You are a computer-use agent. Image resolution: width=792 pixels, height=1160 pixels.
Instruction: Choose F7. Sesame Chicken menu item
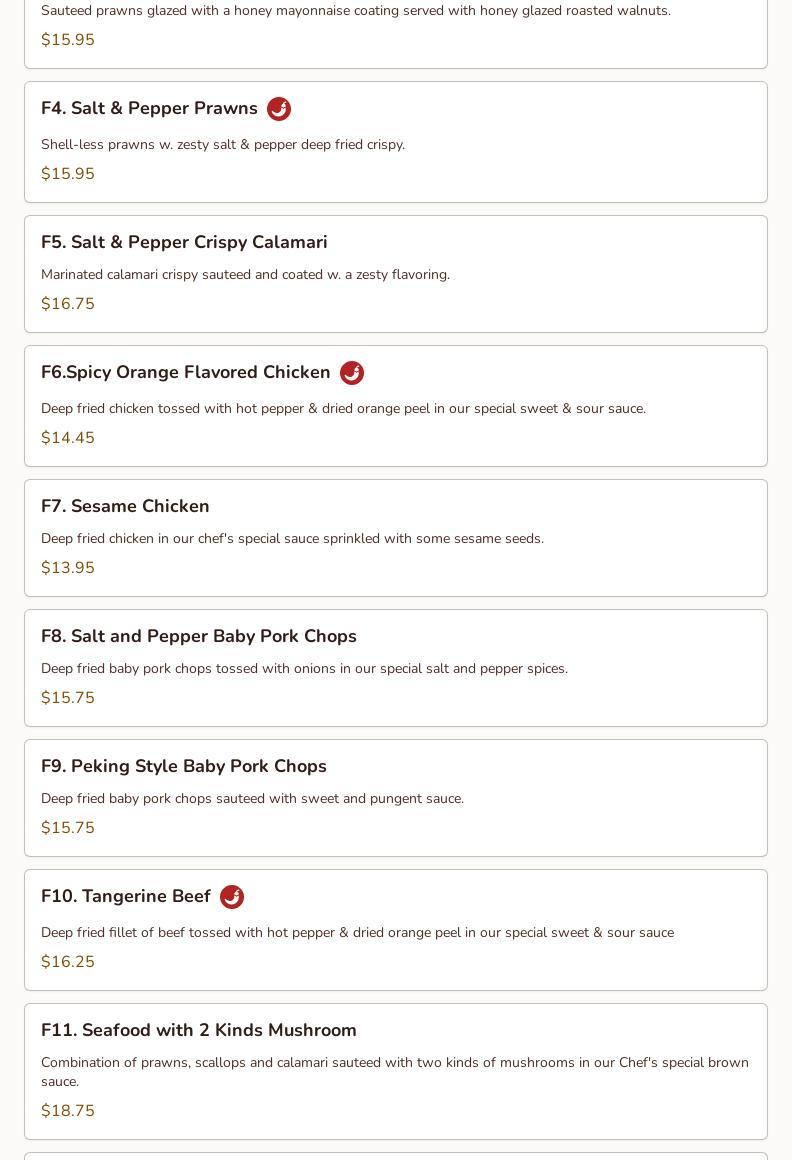point(125,506)
